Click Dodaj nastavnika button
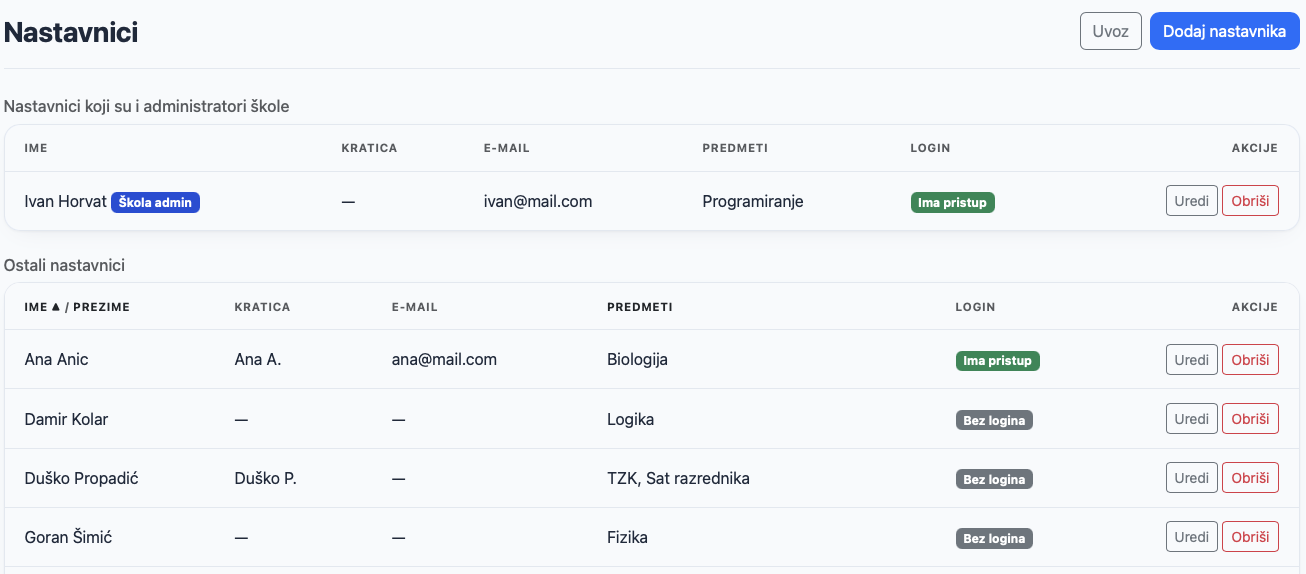Image resolution: width=1306 pixels, height=574 pixels. click(x=1224, y=31)
